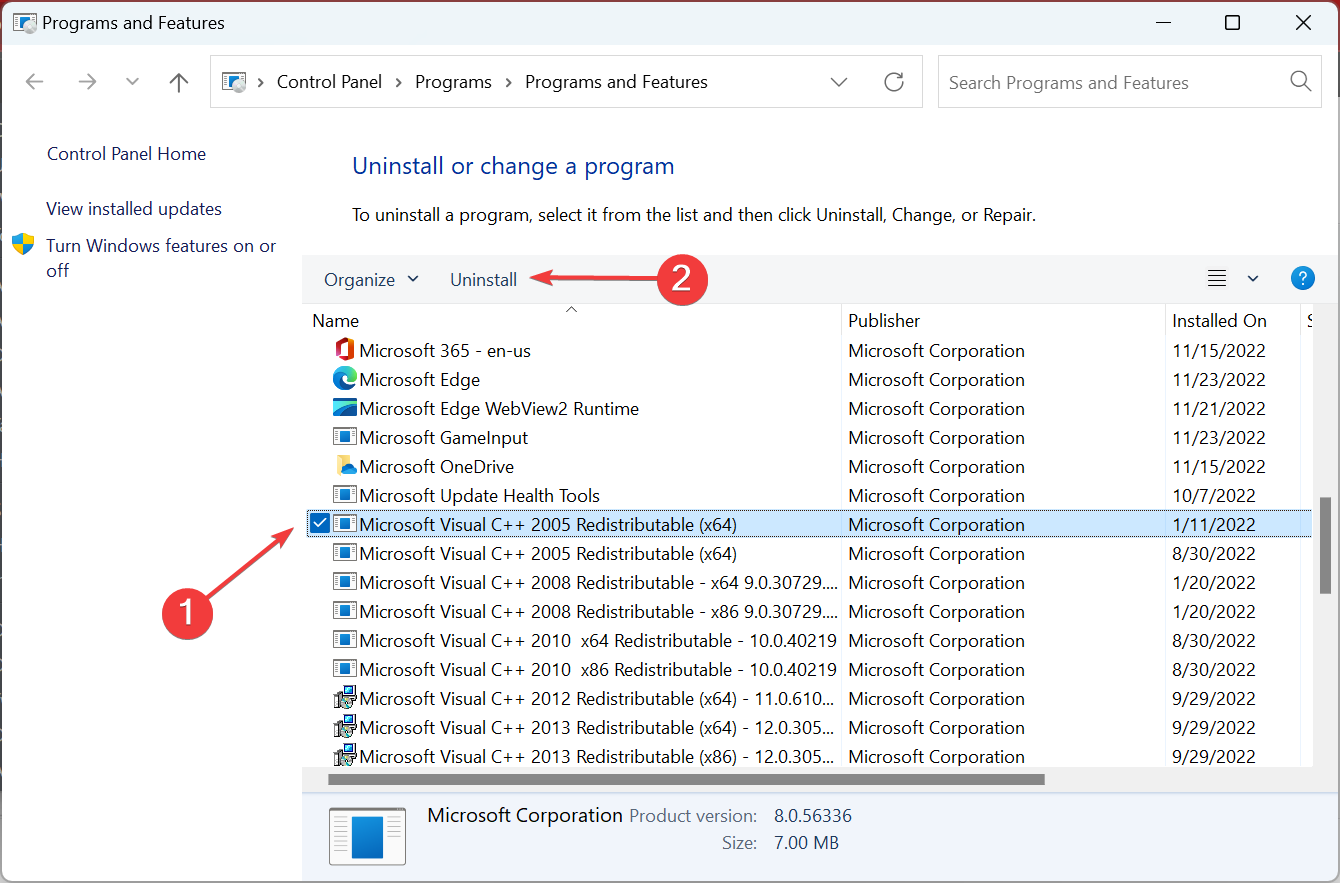Image resolution: width=1340 pixels, height=883 pixels.
Task: Sort by the Name column header
Action: [335, 321]
